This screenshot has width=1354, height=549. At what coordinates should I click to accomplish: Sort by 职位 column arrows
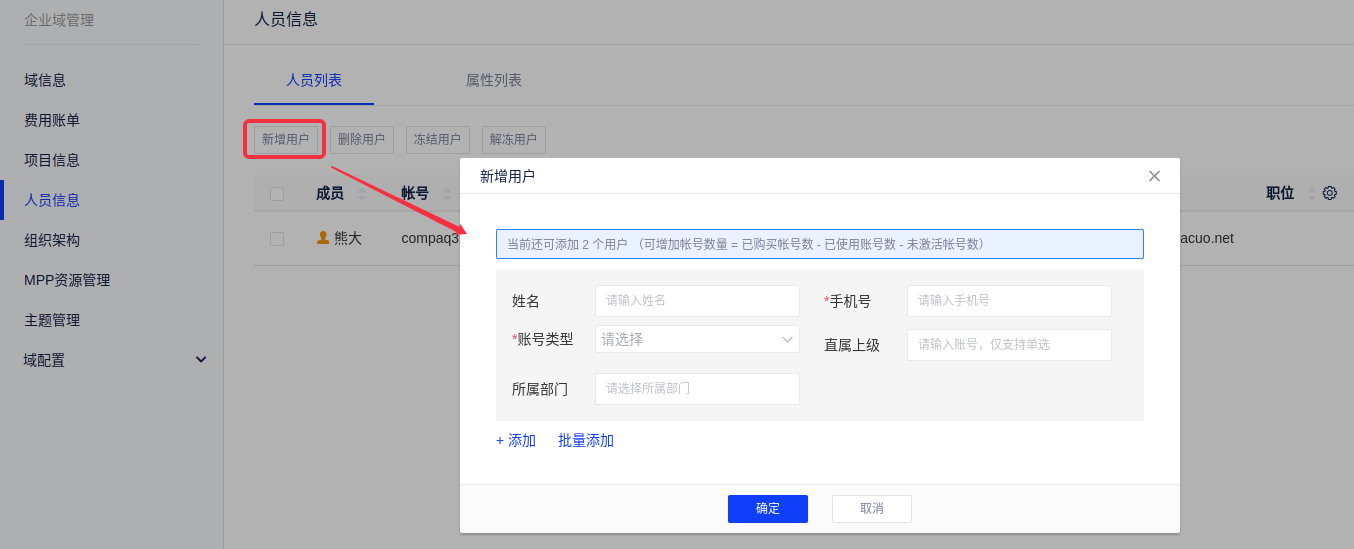click(1312, 194)
